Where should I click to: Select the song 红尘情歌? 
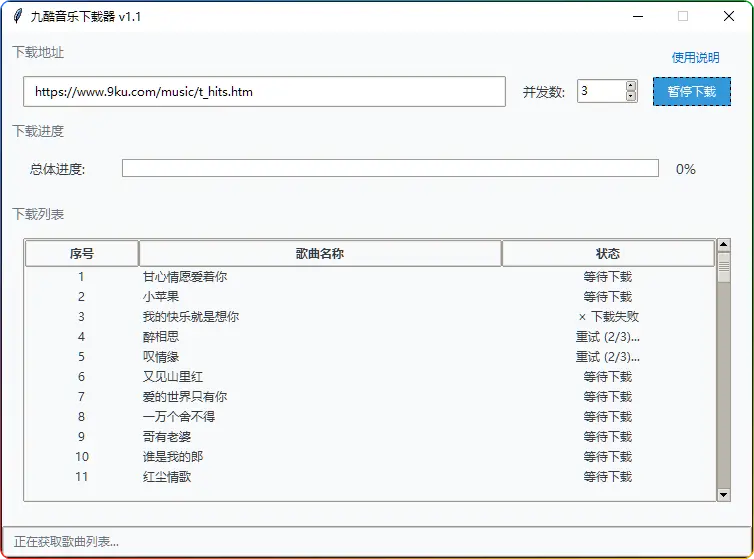(x=167, y=477)
